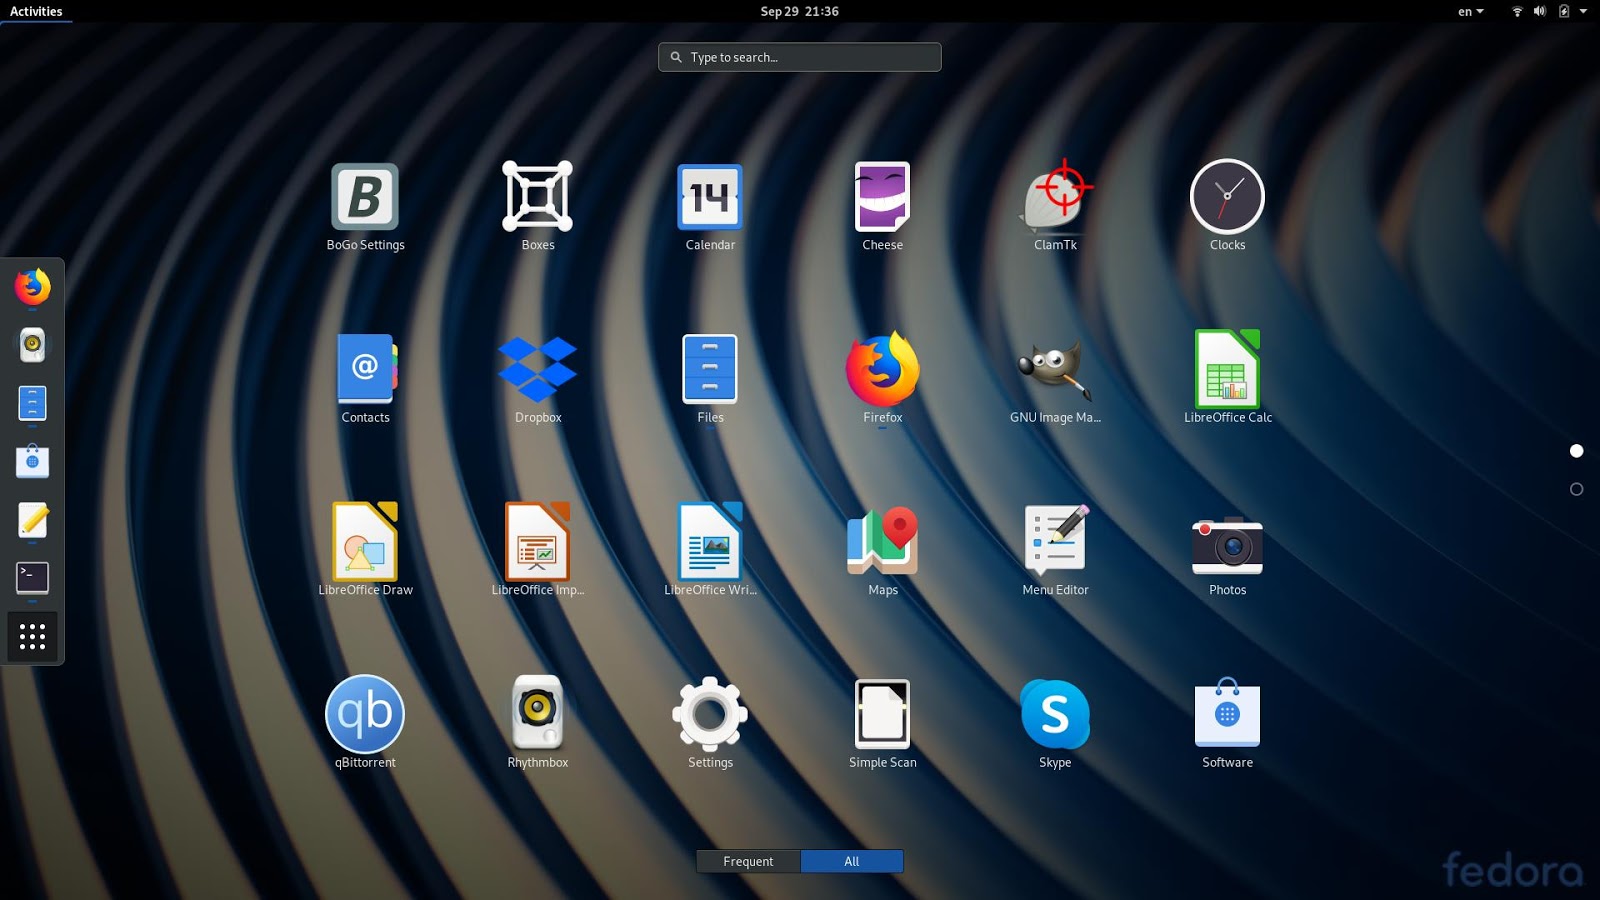The width and height of the screenshot is (1600, 900).
Task: Open Cheese webcam application
Action: (x=881, y=196)
